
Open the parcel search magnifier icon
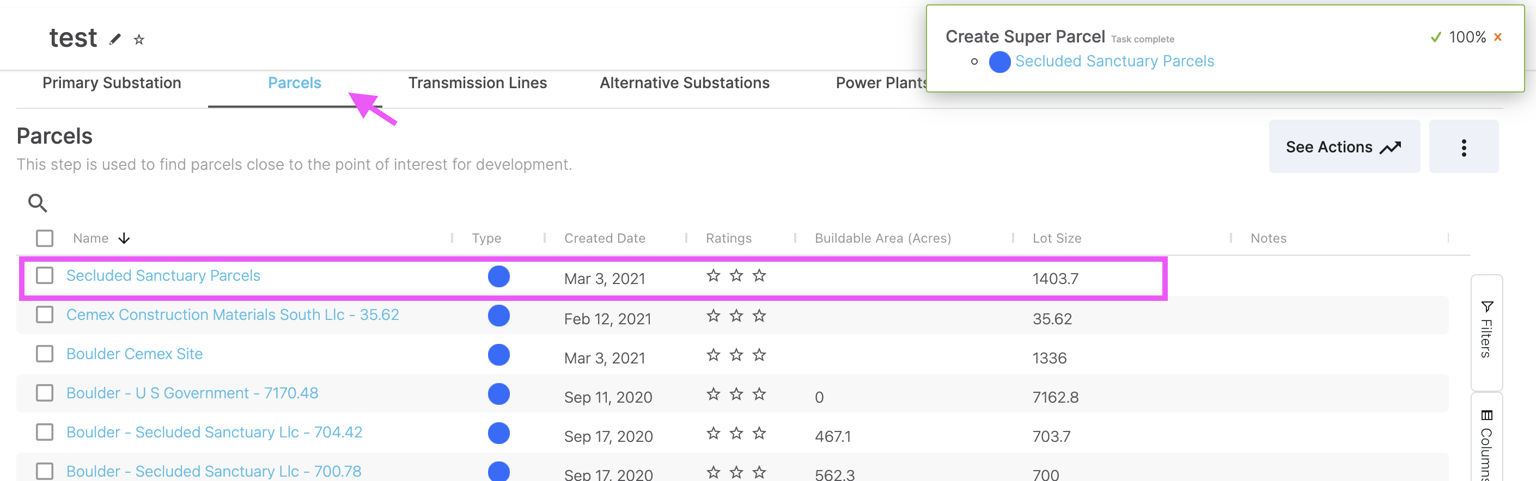pyautogui.click(x=38, y=203)
